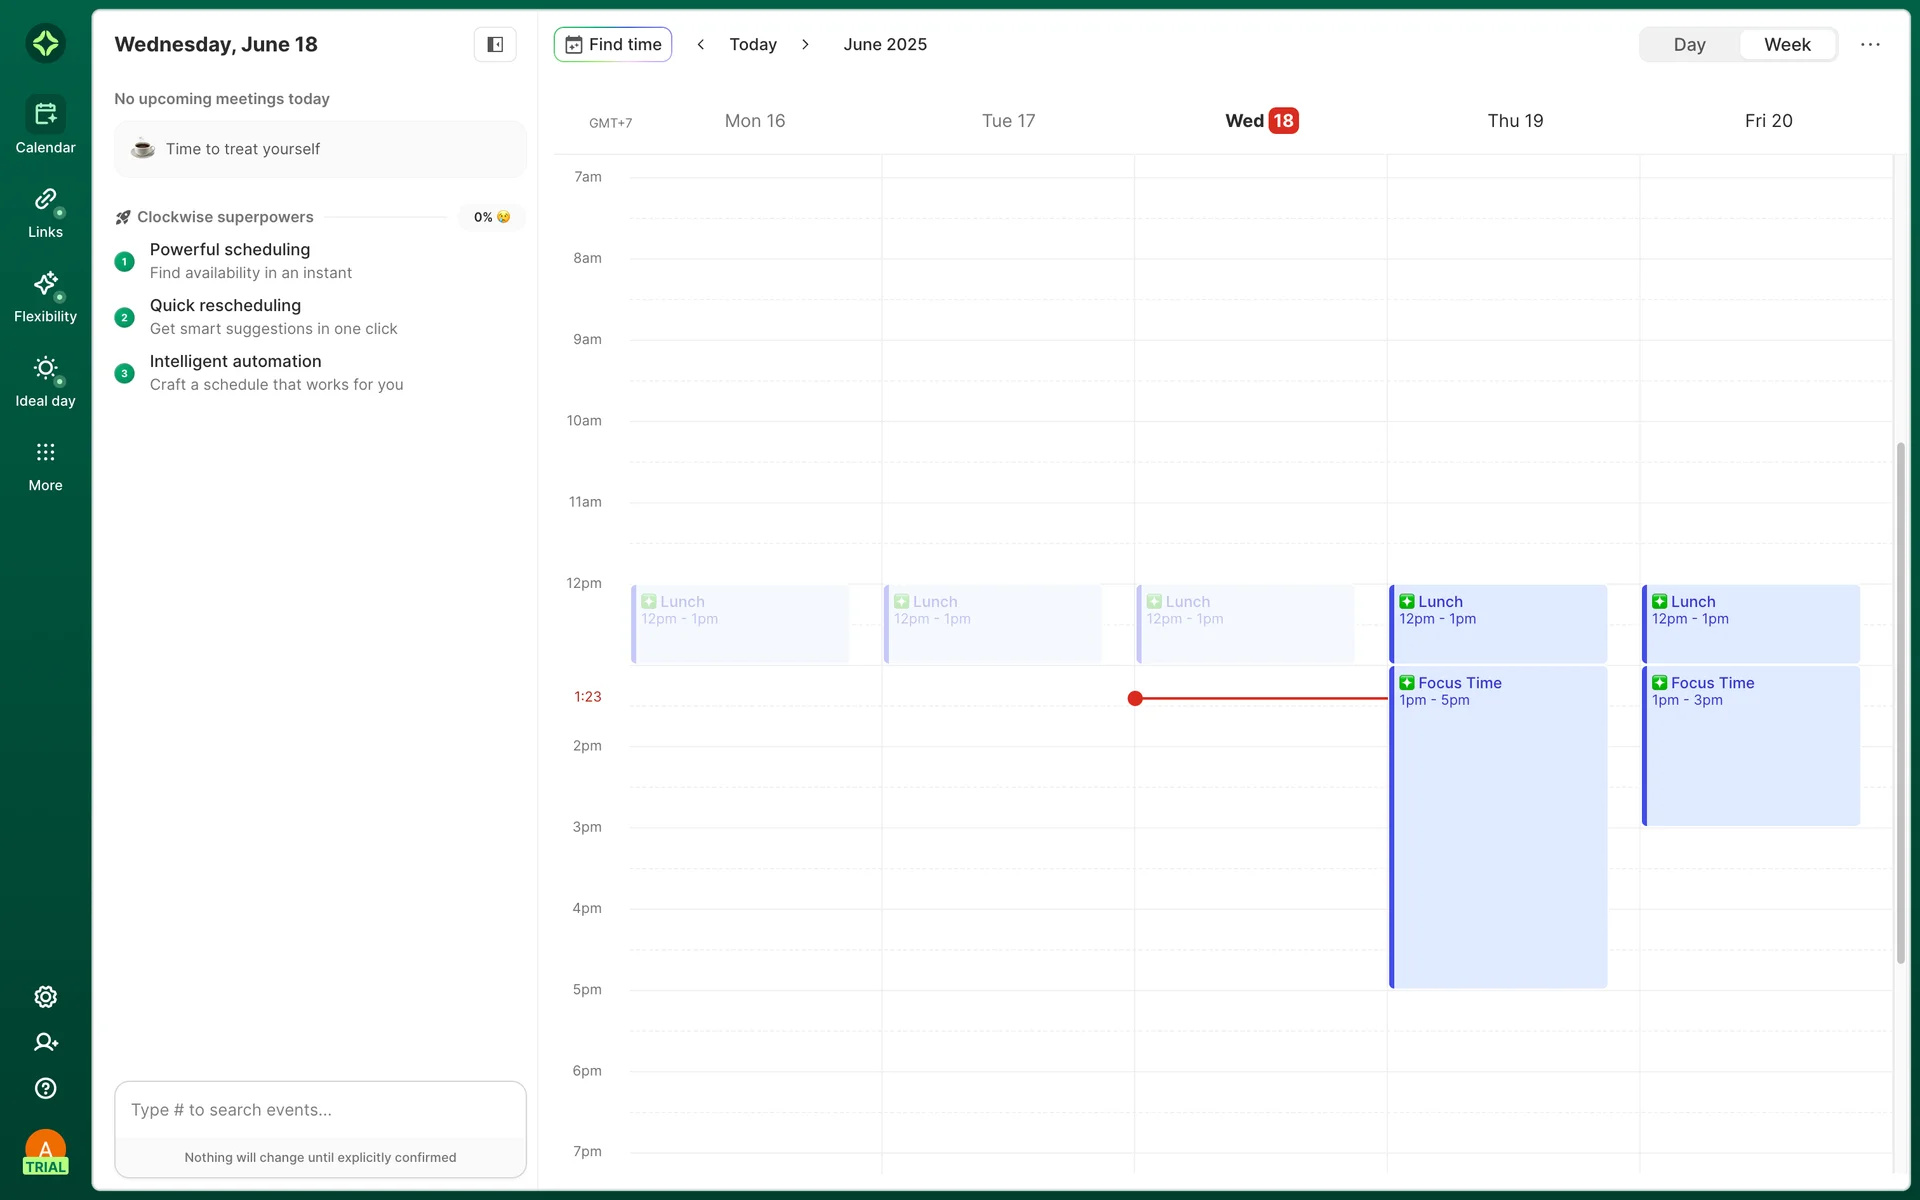
Task: Open the Flexibility sidebar section
Action: [x=45, y=297]
